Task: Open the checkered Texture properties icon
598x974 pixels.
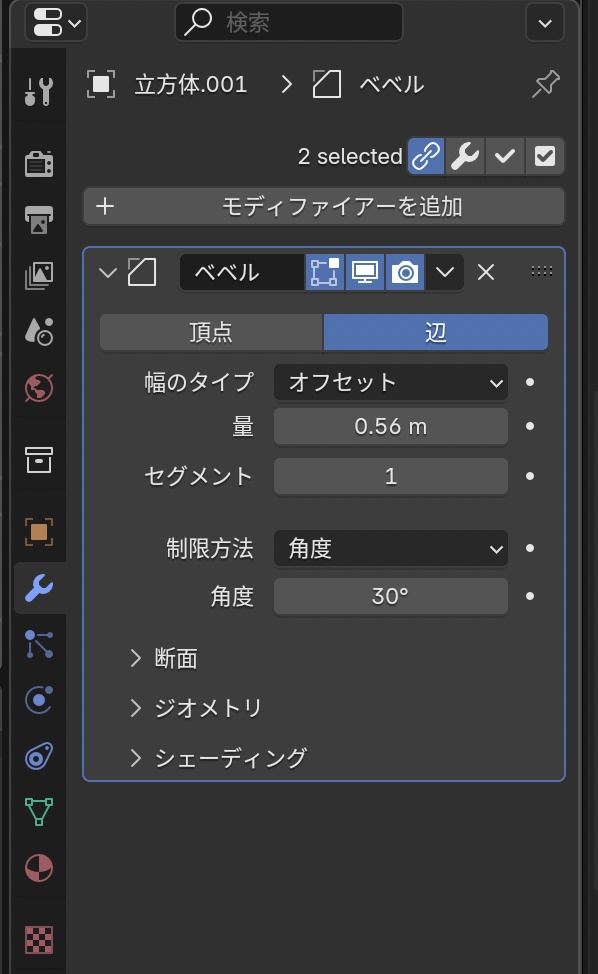Action: pos(39,940)
